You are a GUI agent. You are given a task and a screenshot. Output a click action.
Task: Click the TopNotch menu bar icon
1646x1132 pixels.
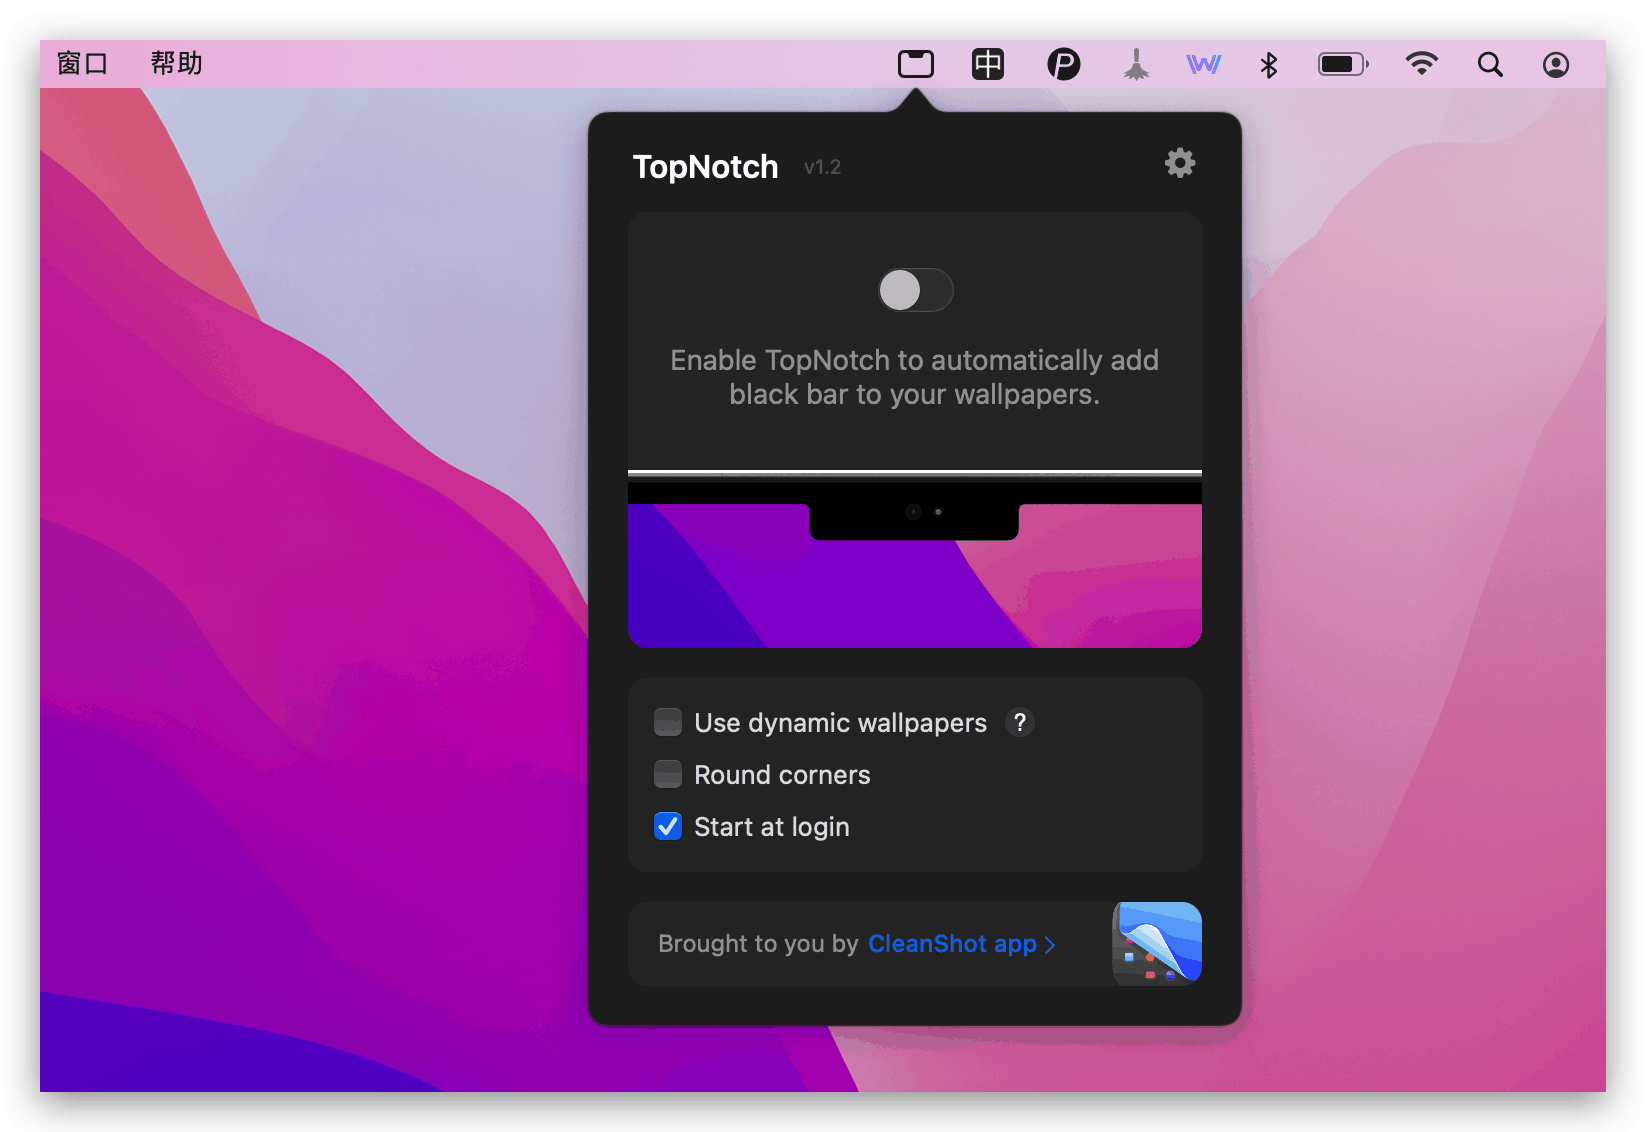click(x=915, y=64)
